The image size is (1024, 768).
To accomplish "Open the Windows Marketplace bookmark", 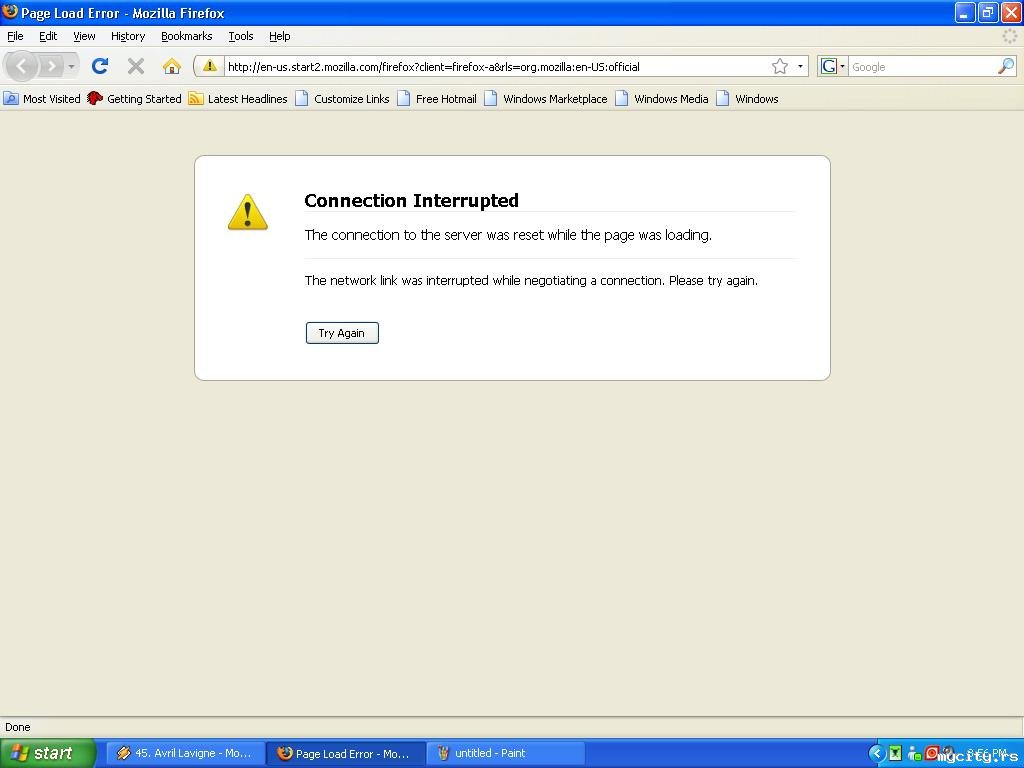I will 546,99.
